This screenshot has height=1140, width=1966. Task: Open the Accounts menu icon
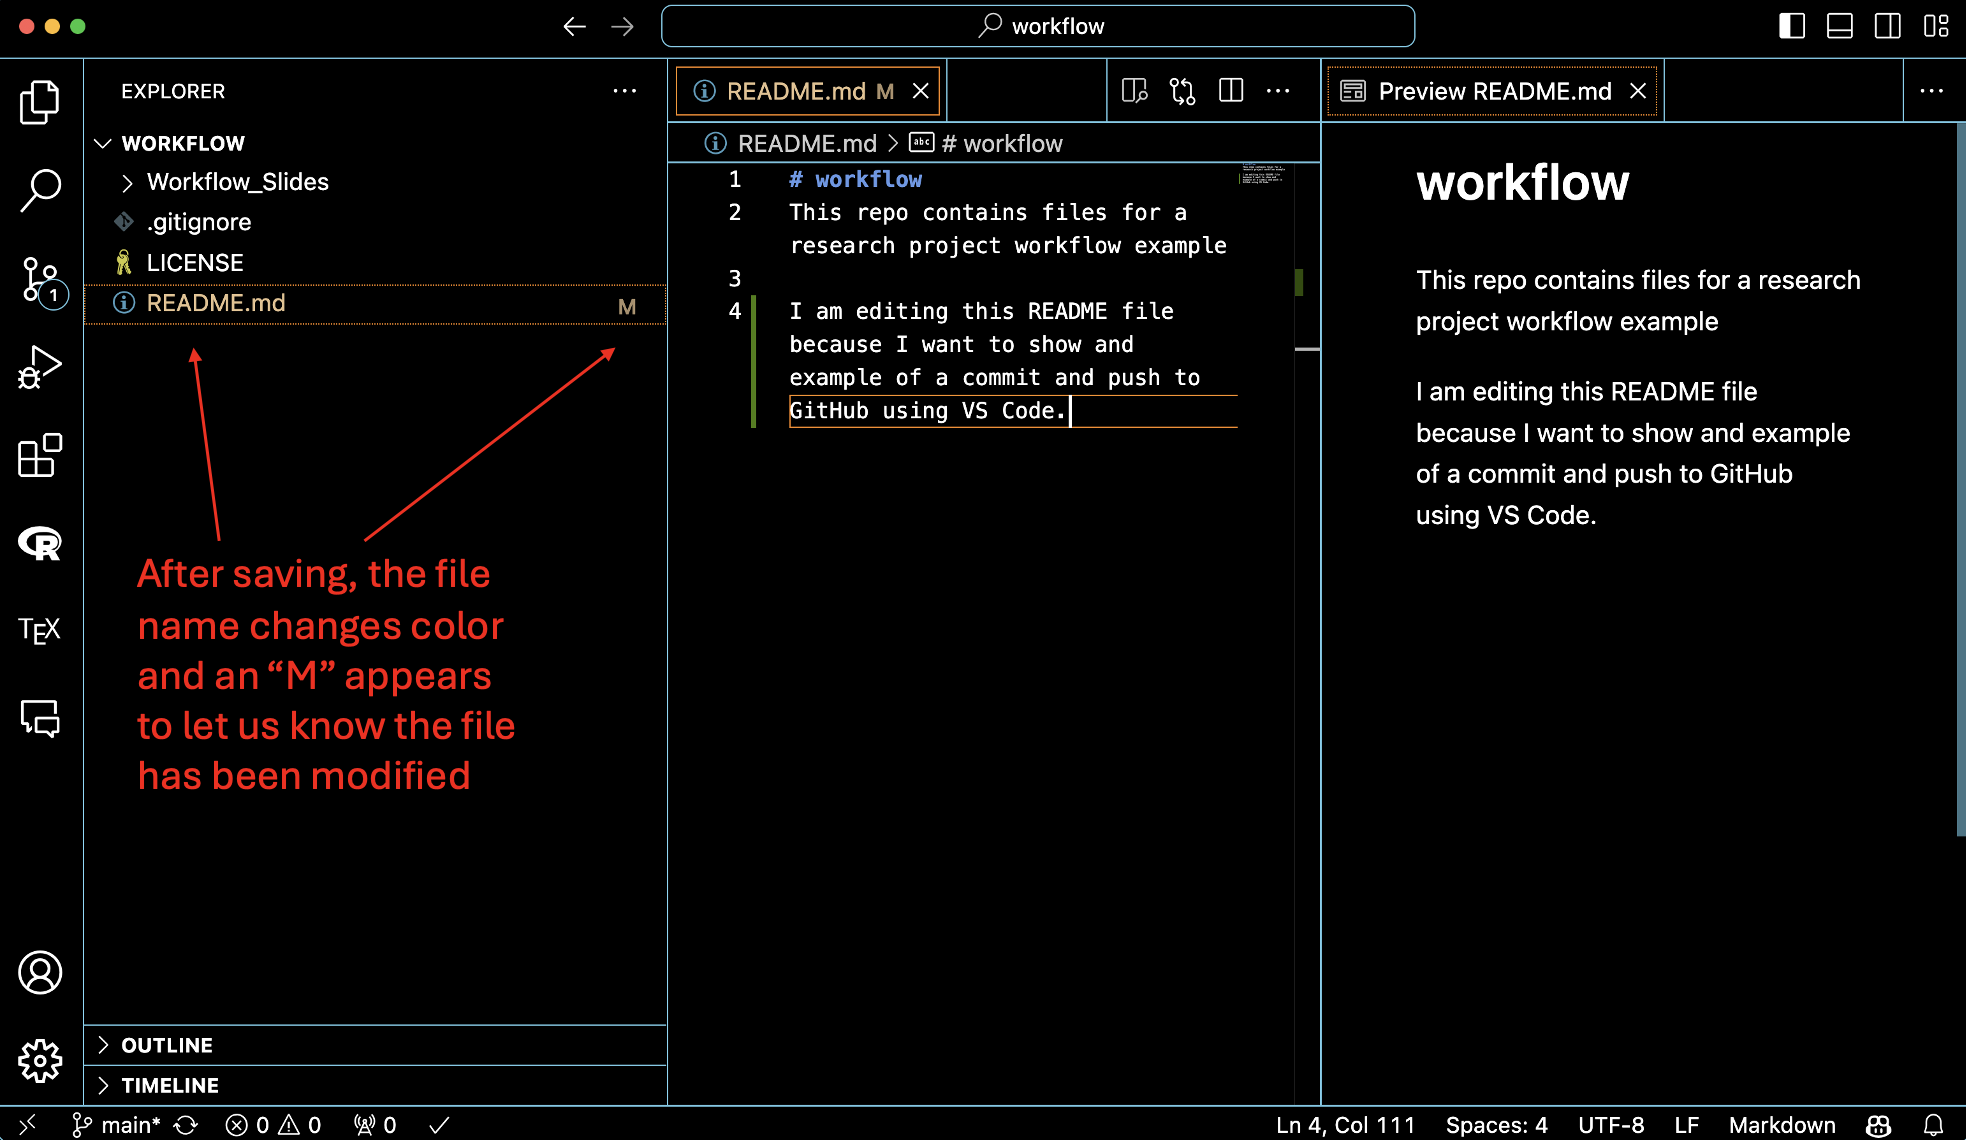point(40,973)
